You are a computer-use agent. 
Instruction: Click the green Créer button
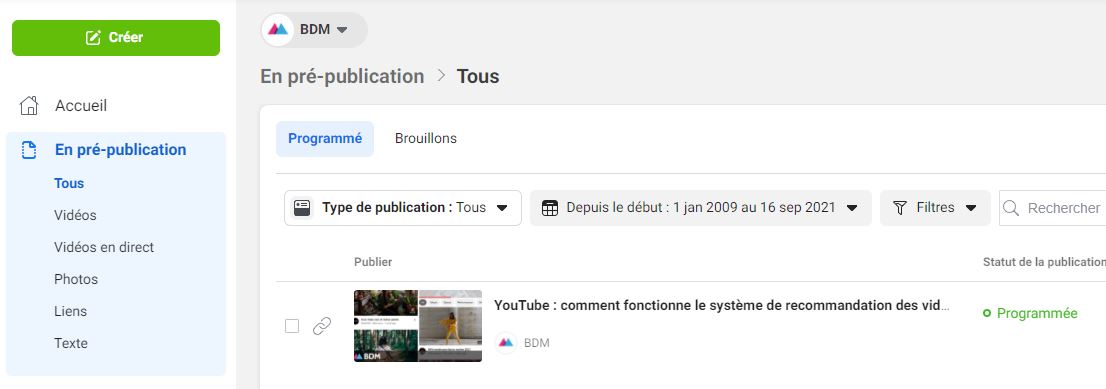click(116, 37)
